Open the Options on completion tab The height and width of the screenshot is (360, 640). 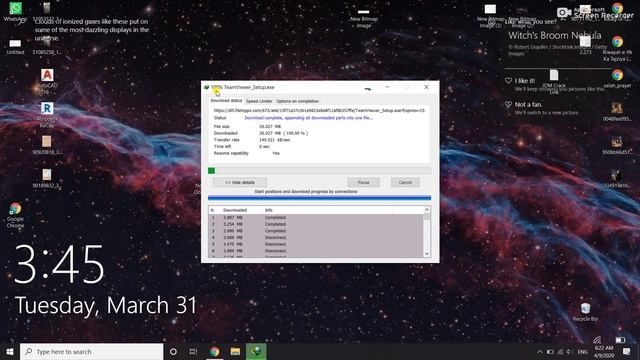[297, 101]
